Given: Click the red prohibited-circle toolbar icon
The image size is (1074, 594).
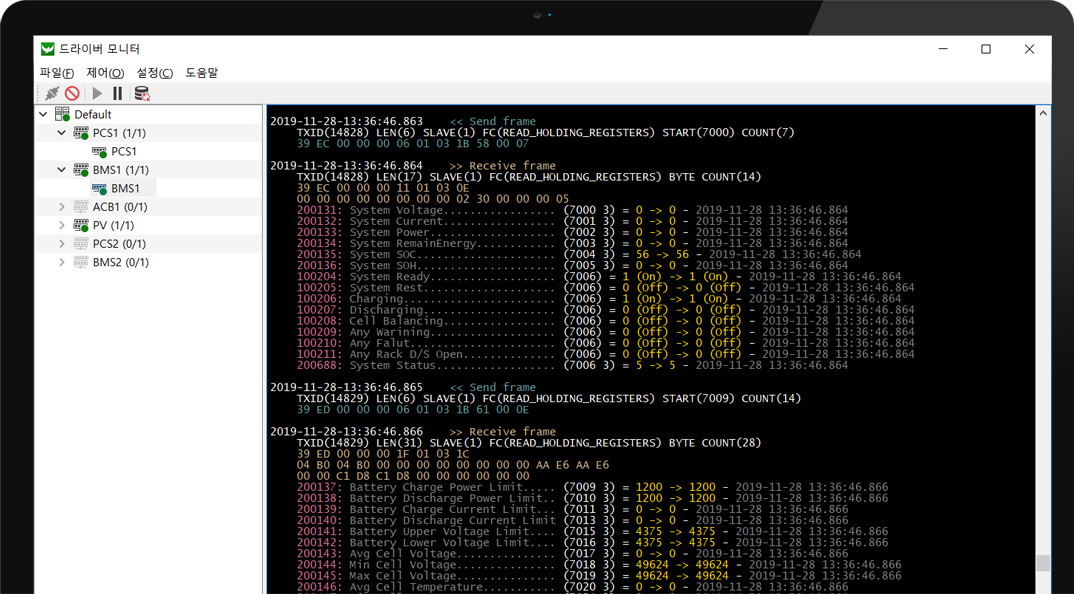Looking at the screenshot, I should pos(73,93).
